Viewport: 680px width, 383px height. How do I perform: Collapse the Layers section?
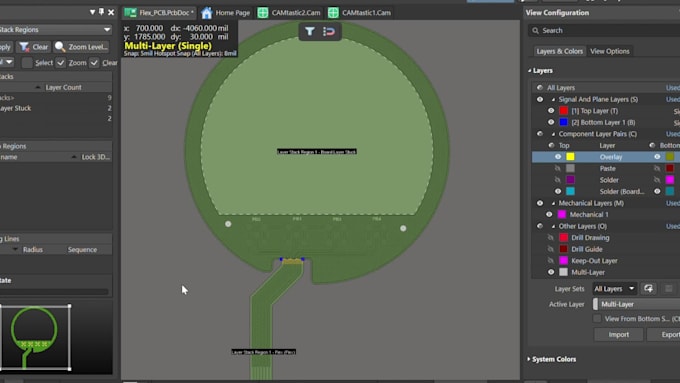[530, 70]
